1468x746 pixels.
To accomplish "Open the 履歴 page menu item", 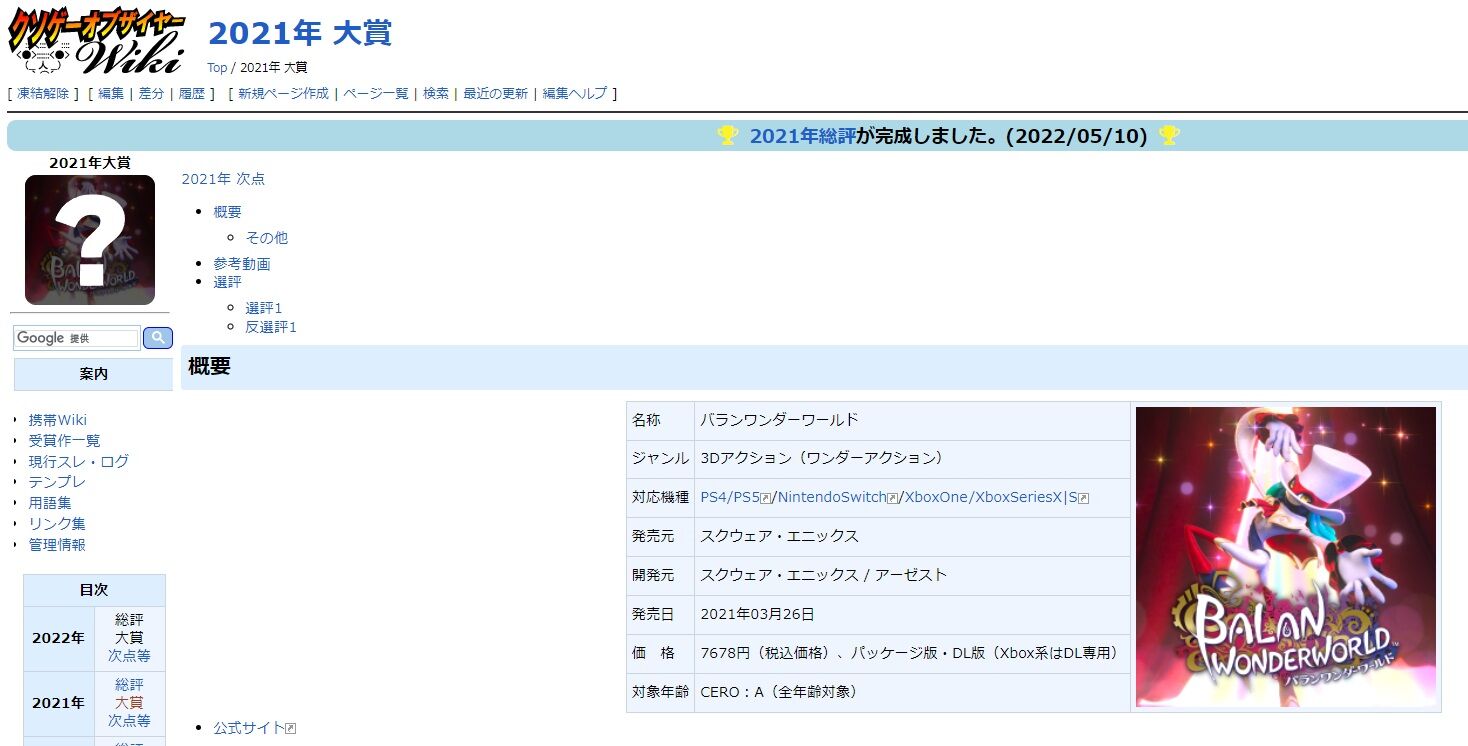I will point(191,94).
